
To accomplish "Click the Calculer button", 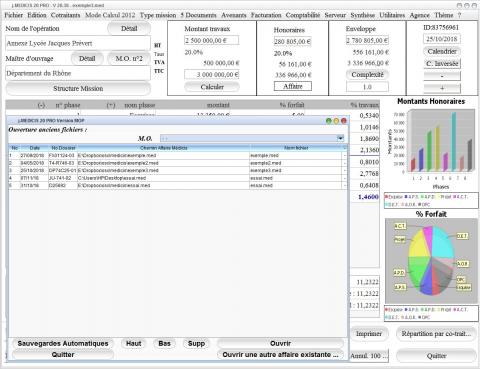I will point(212,87).
